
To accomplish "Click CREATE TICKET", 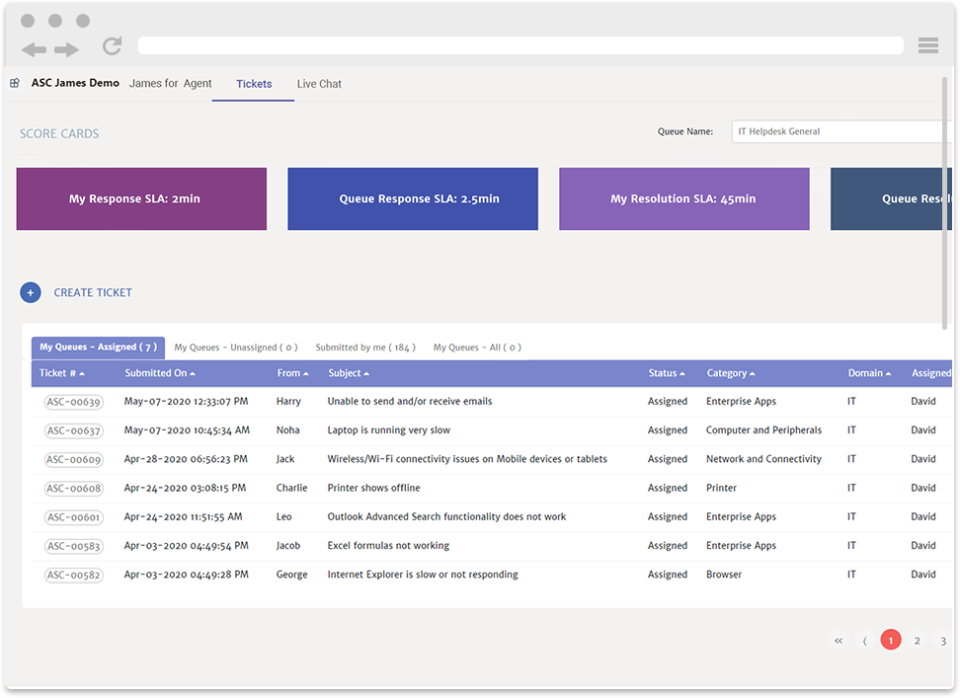I will 92,292.
